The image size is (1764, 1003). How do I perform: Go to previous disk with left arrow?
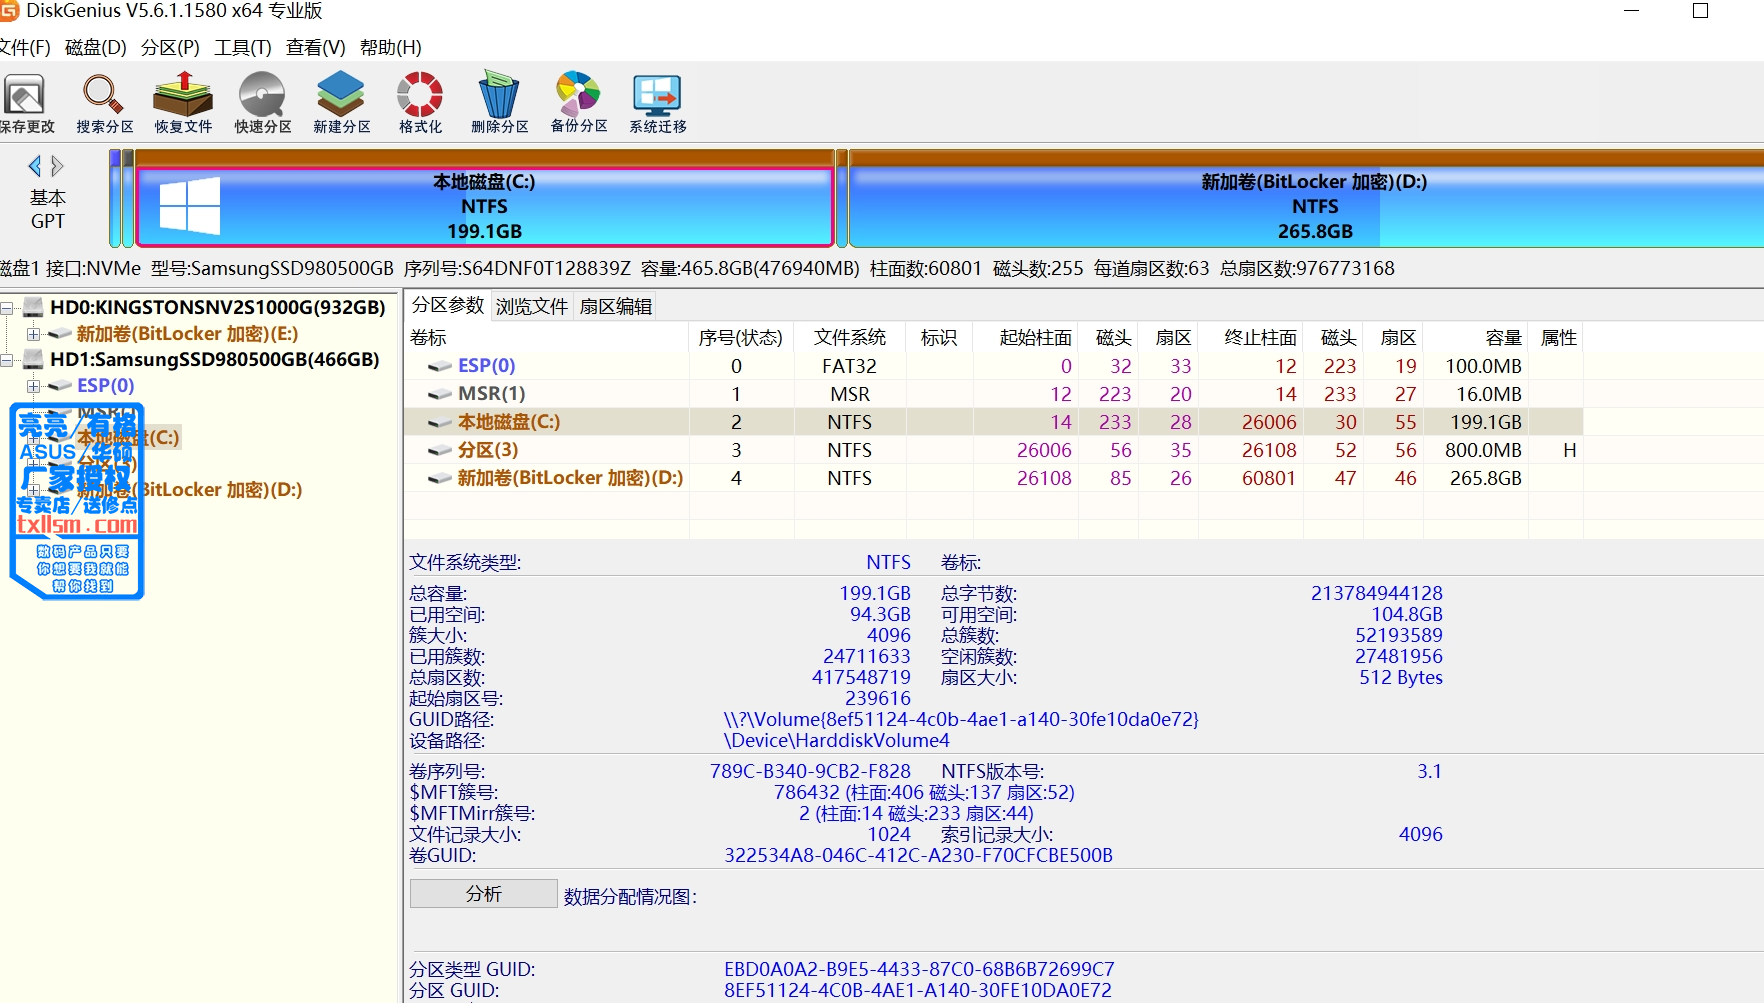35,166
